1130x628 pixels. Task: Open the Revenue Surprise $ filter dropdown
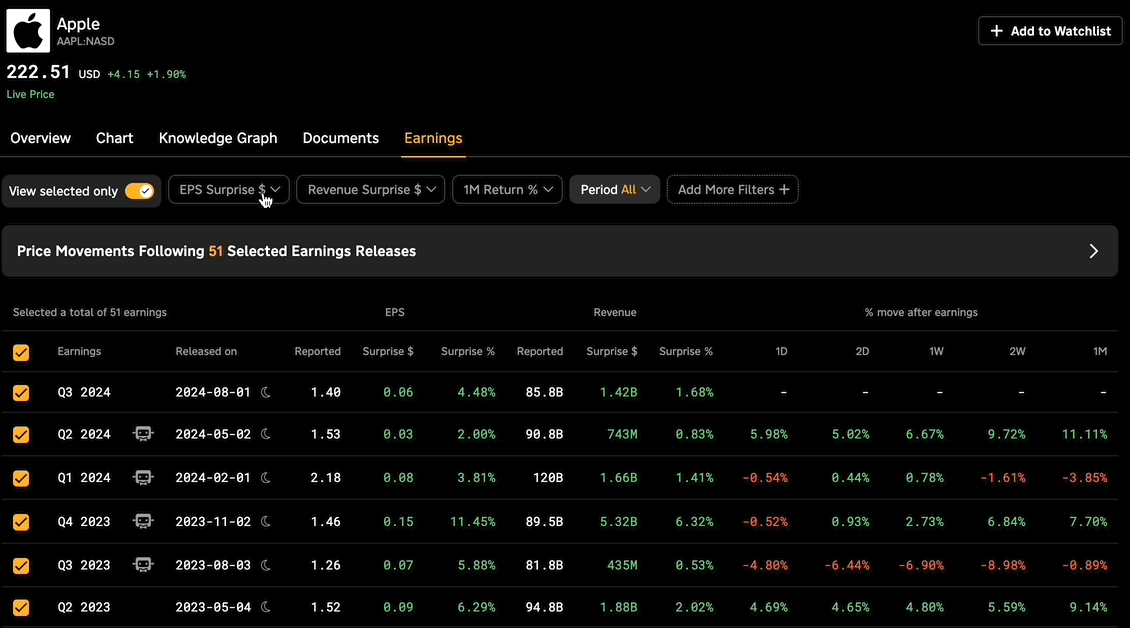(370, 190)
